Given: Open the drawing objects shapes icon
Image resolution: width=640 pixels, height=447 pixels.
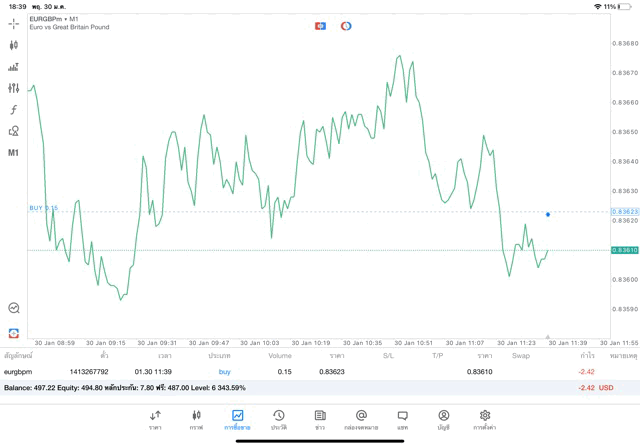Looking at the screenshot, I should tap(13, 131).
